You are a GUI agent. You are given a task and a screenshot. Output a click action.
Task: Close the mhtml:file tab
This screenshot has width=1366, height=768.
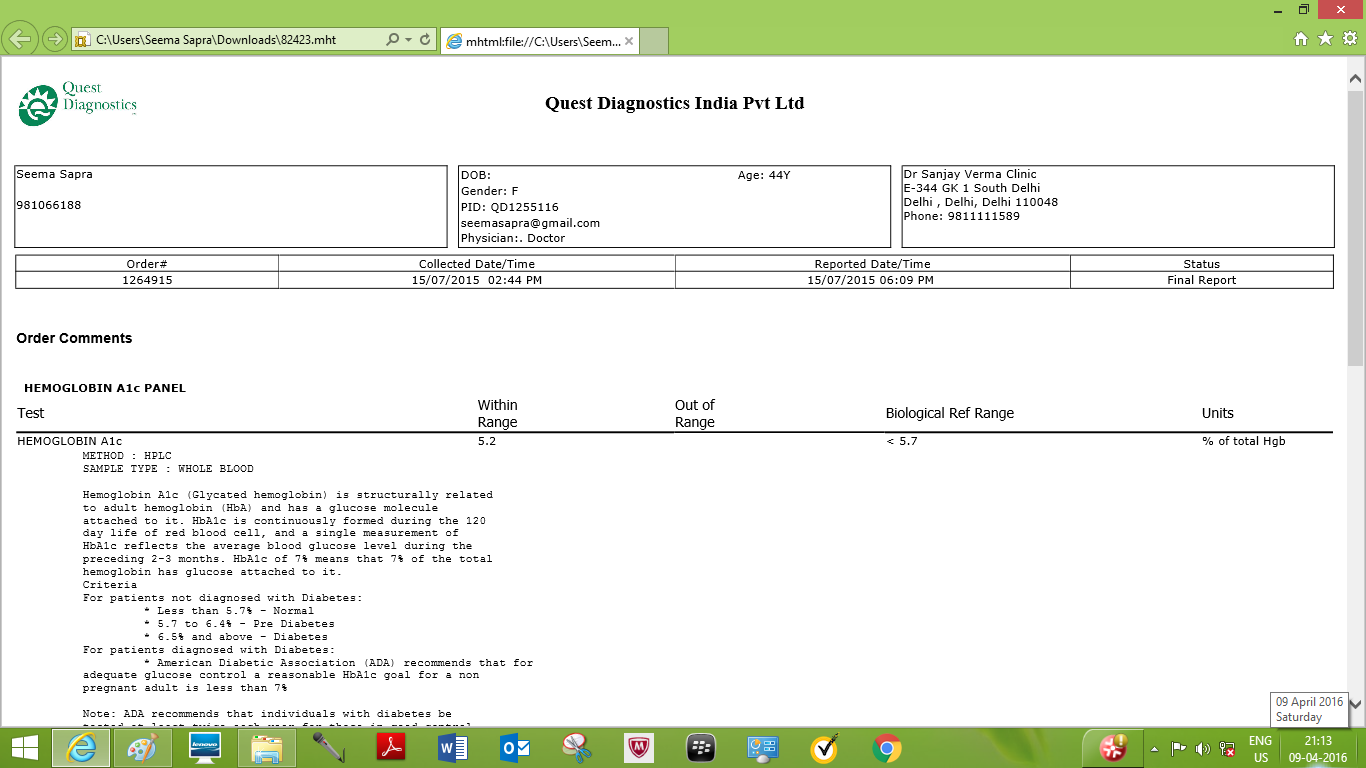(629, 41)
